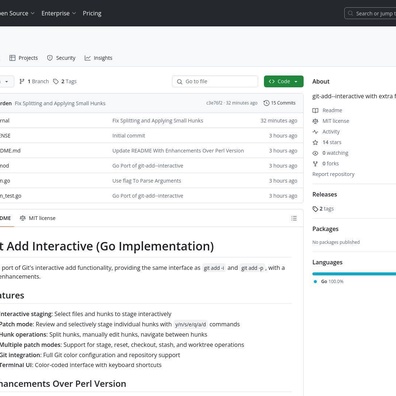View the 1 Branch link
This screenshot has width=396, height=396.
coord(34,81)
